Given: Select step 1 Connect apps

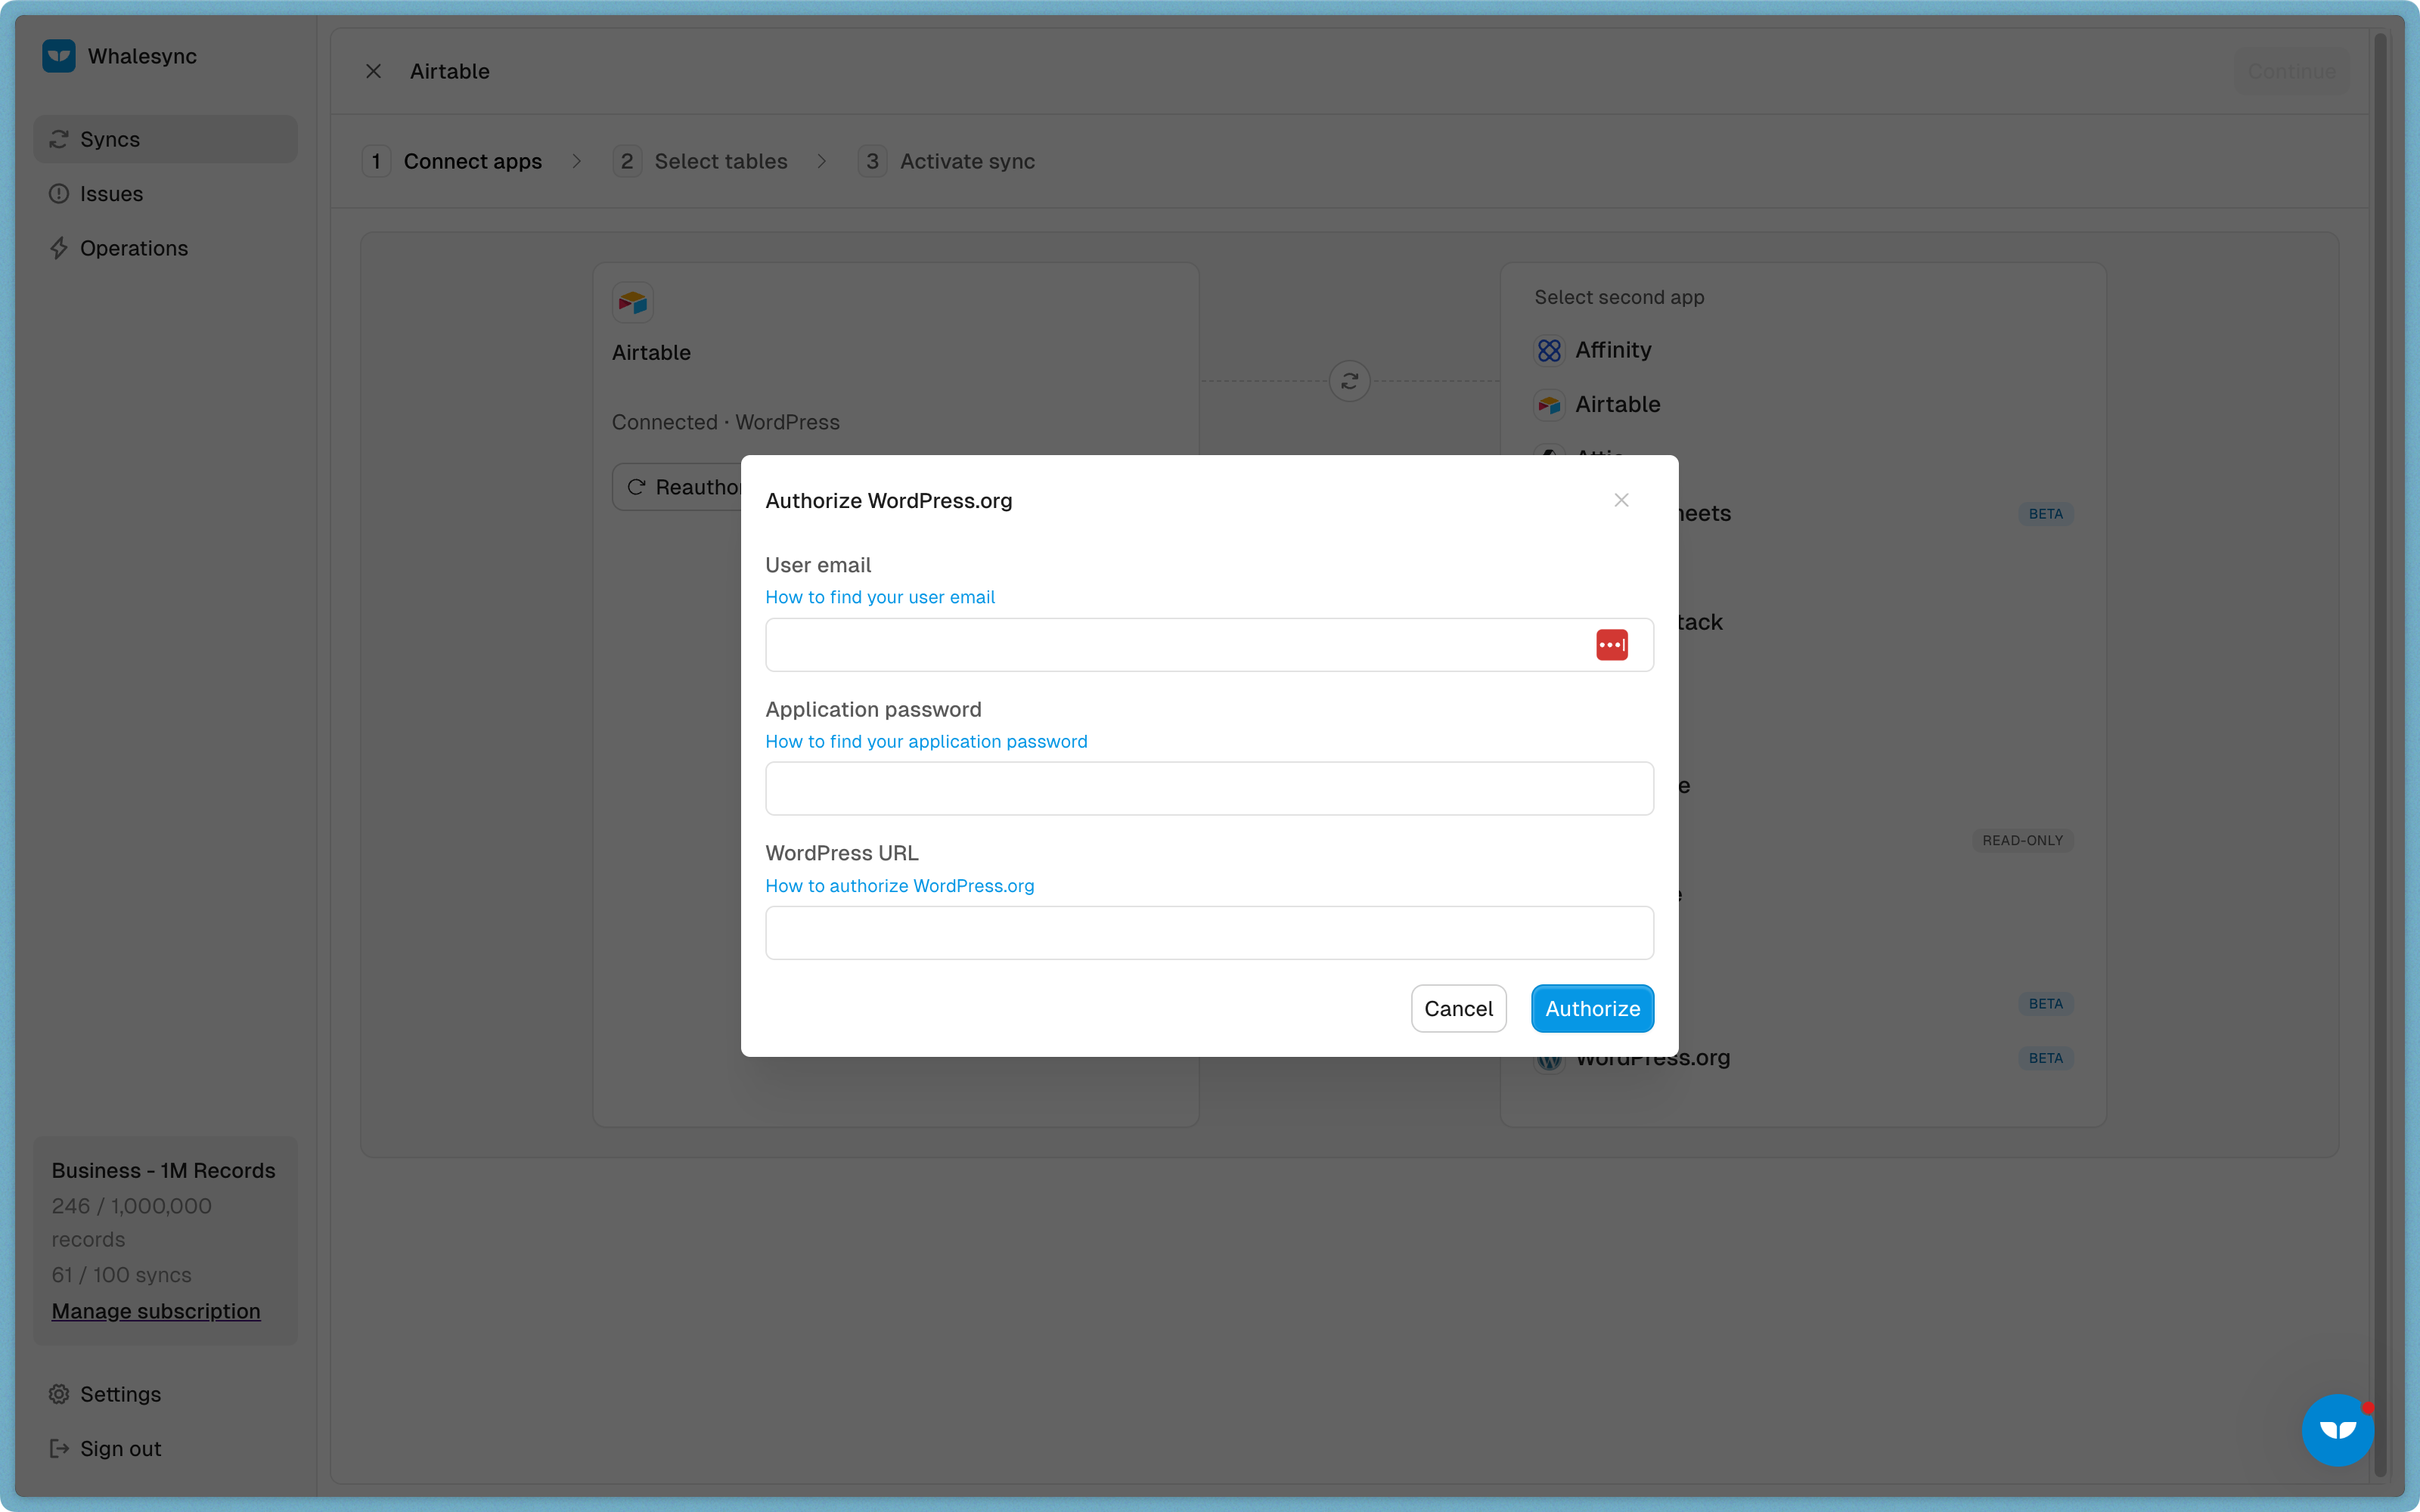Looking at the screenshot, I should pos(452,161).
